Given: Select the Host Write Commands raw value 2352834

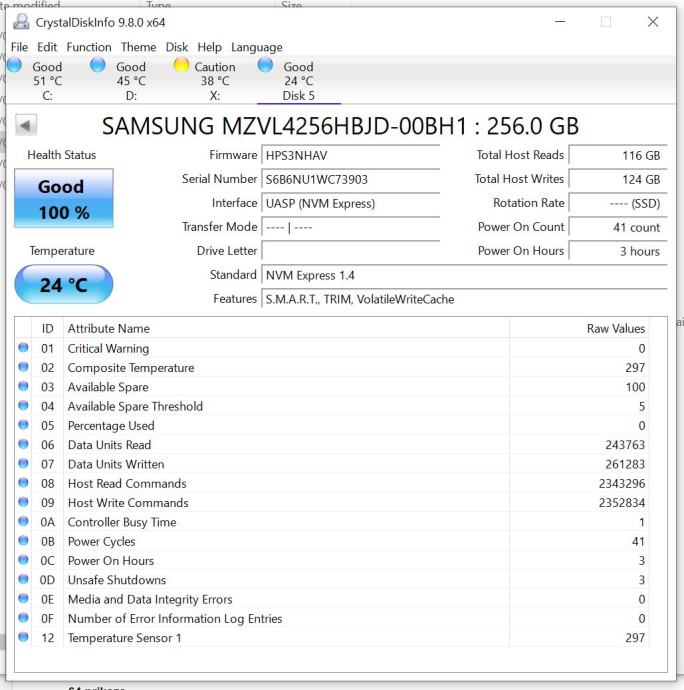Looking at the screenshot, I should (621, 503).
